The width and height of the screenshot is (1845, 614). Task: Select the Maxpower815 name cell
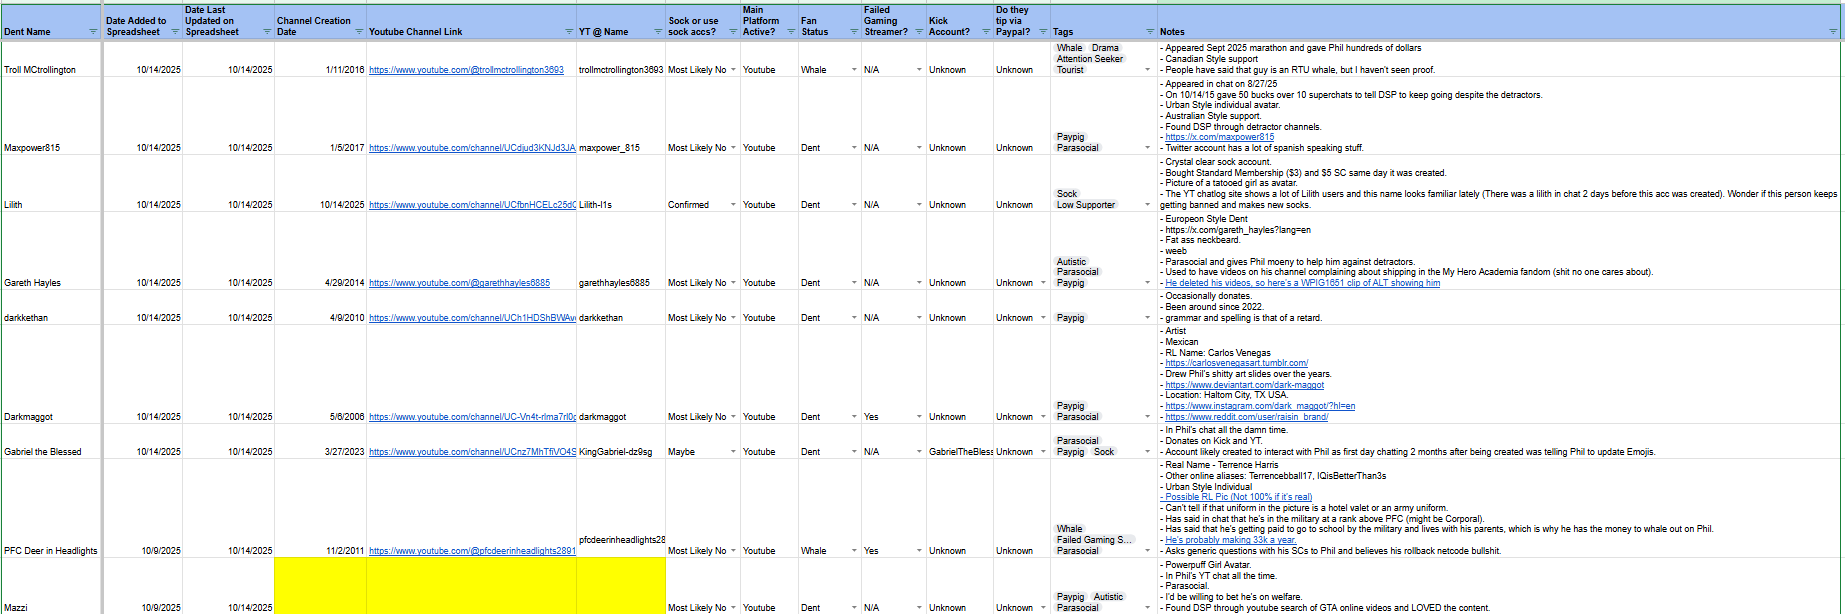(x=52, y=116)
